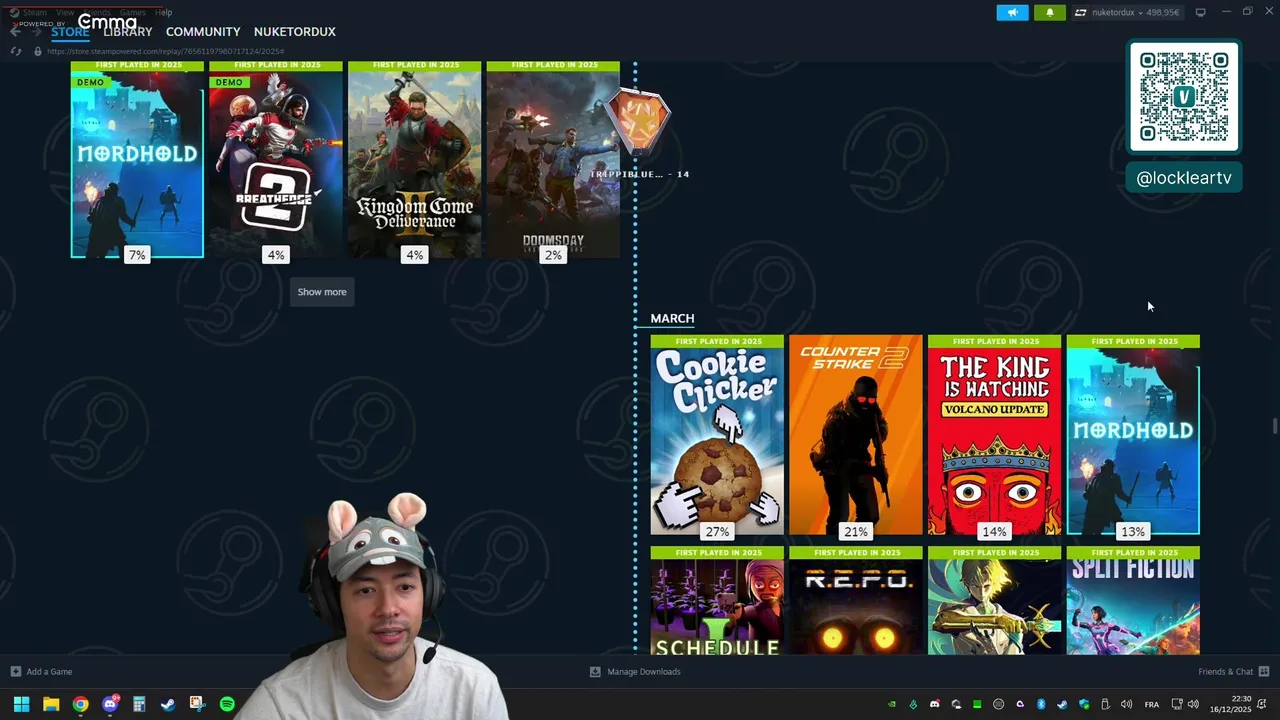Image resolution: width=1280 pixels, height=720 pixels.
Task: Open the R.E.P.O. game tile
Action: pyautogui.click(x=856, y=602)
